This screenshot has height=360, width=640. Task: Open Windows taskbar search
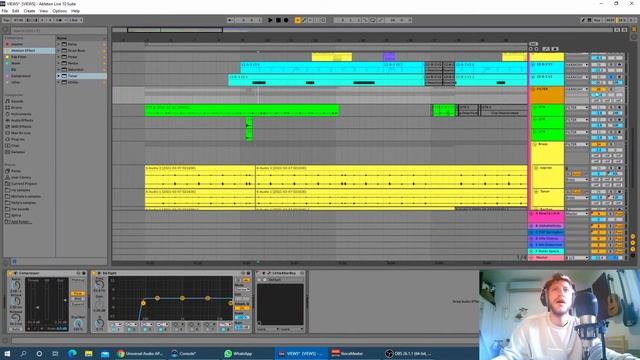(23, 353)
